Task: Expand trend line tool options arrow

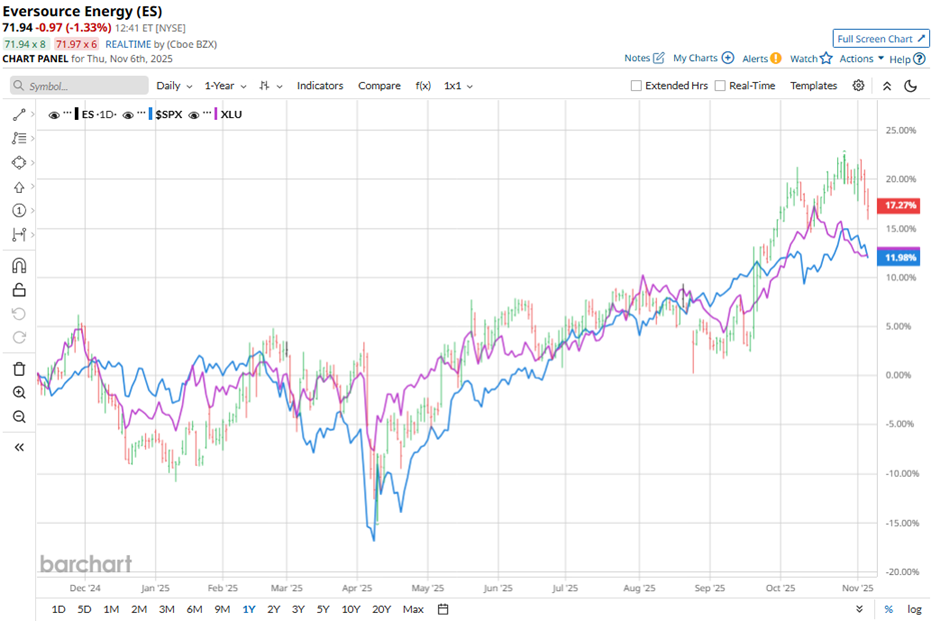Action: pyautogui.click(x=32, y=114)
